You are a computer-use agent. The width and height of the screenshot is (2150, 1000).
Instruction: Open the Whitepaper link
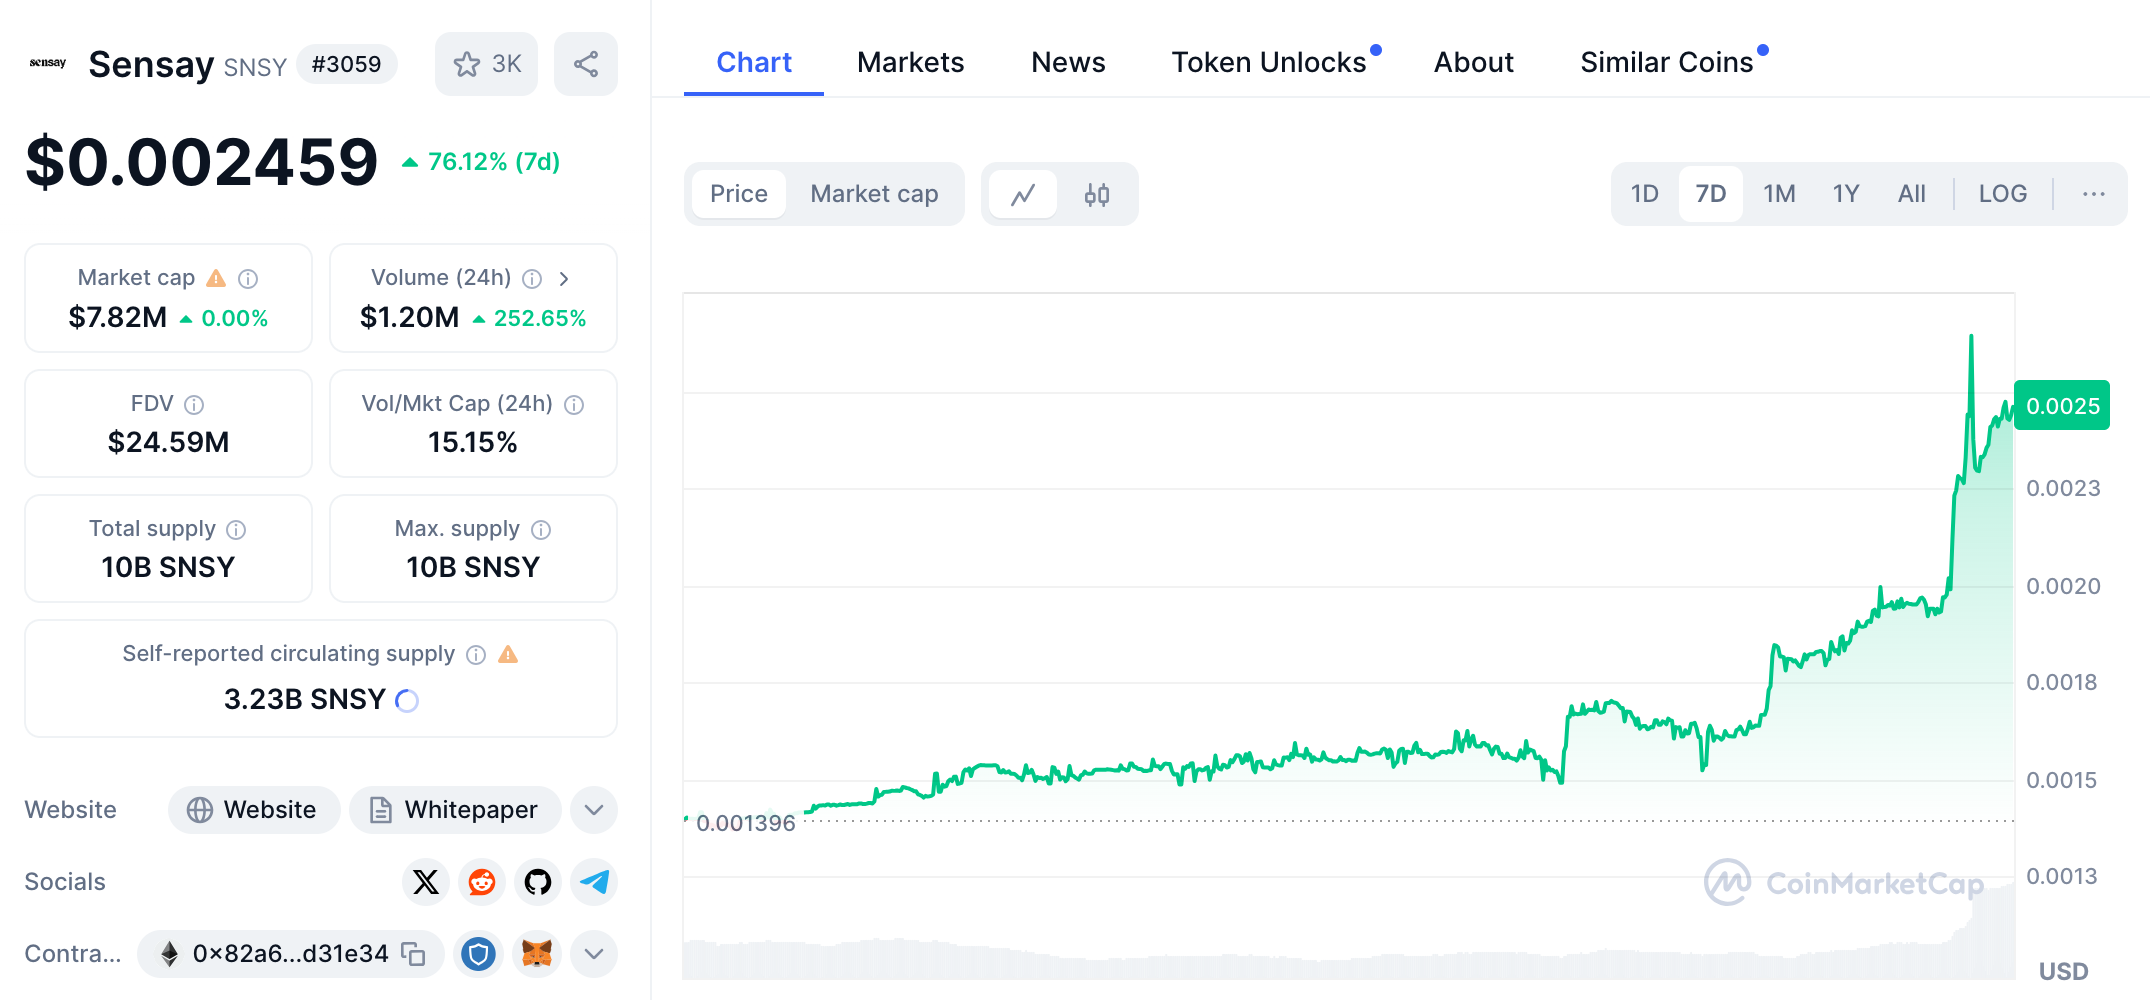click(455, 810)
